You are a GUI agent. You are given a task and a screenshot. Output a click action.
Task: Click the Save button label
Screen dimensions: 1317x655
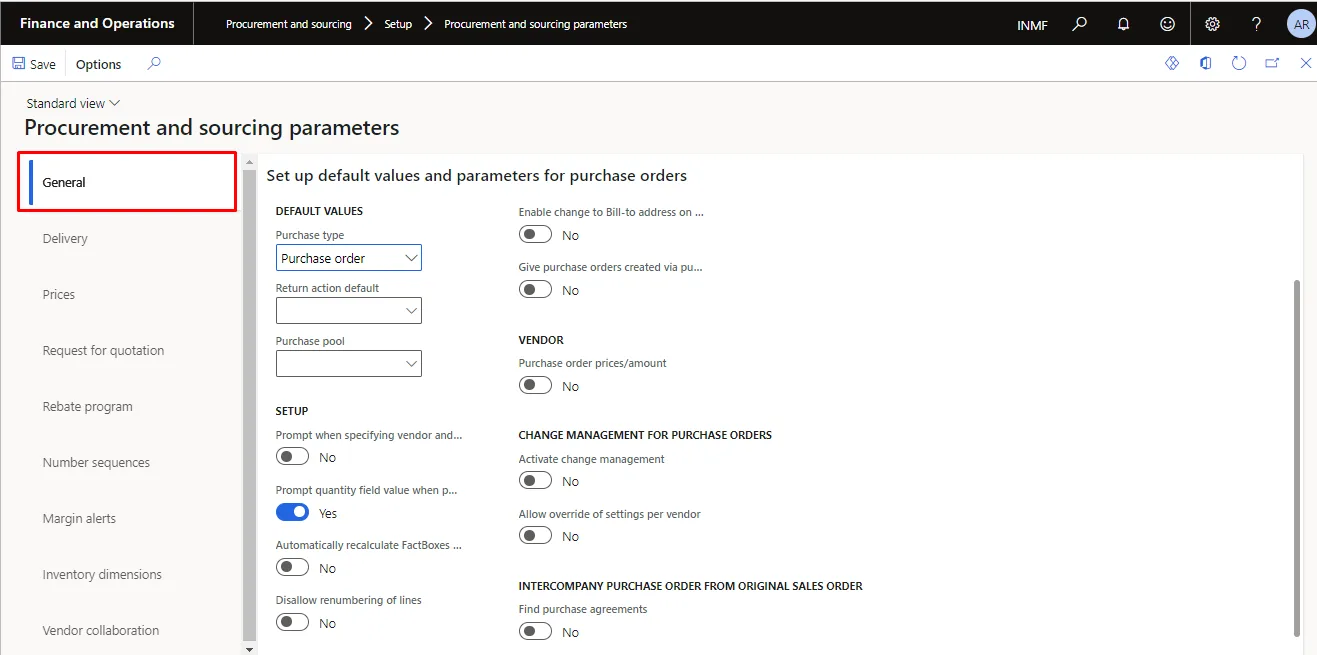click(x=43, y=64)
